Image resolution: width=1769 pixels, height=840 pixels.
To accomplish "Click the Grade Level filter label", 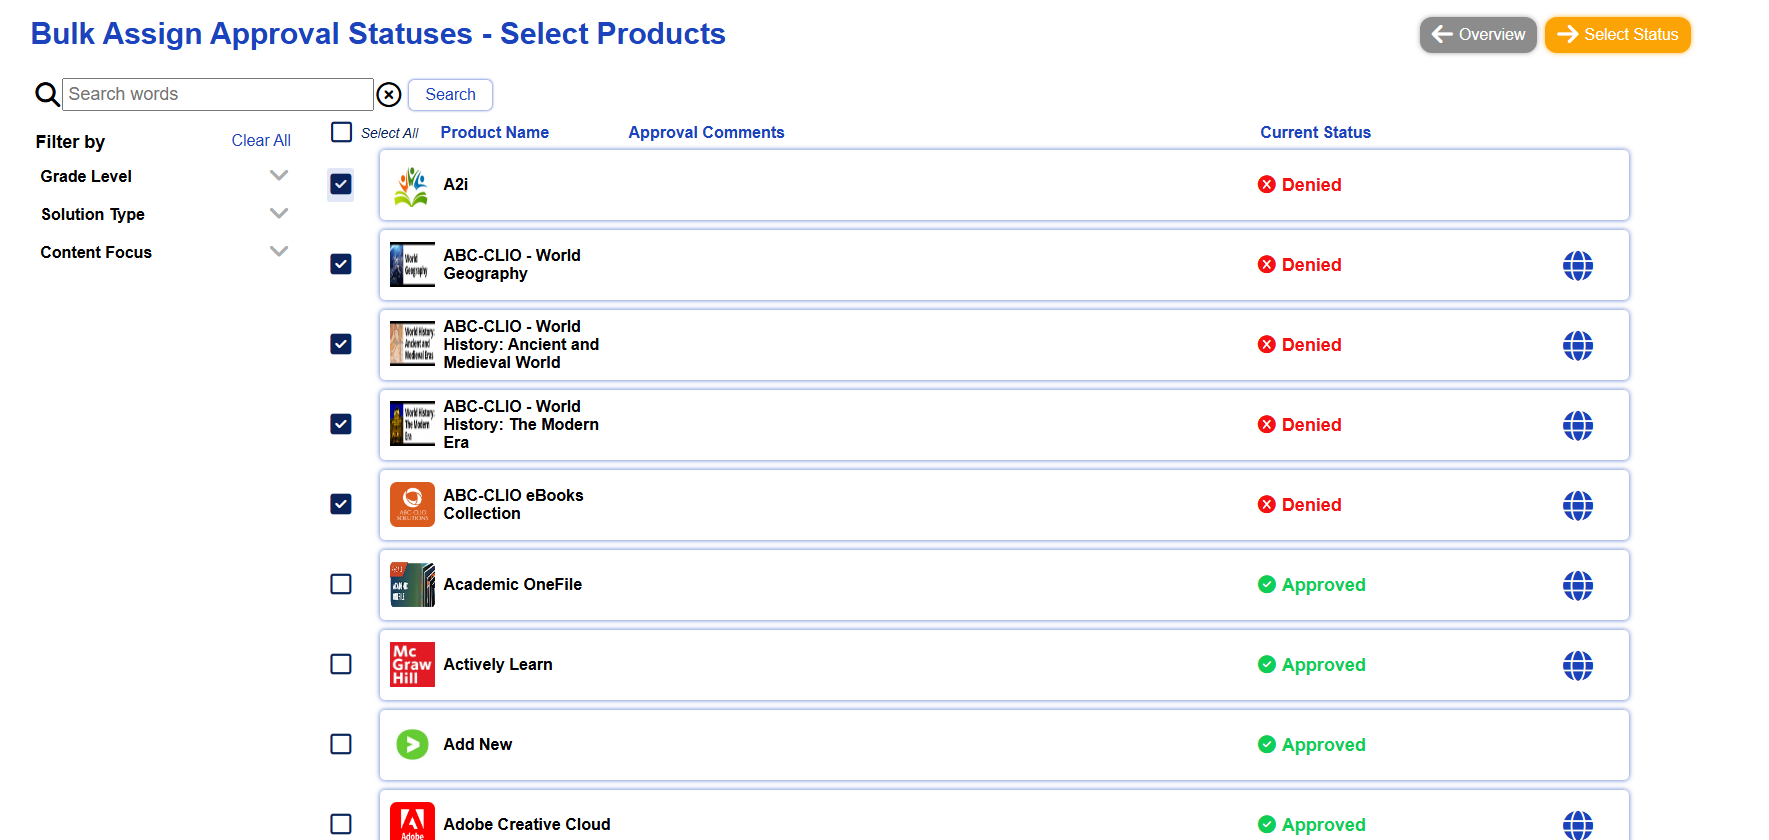I will pyautogui.click(x=86, y=176).
